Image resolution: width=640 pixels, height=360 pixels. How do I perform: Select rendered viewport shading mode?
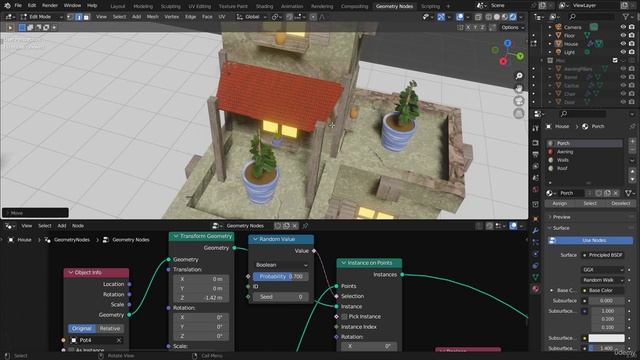pos(513,17)
